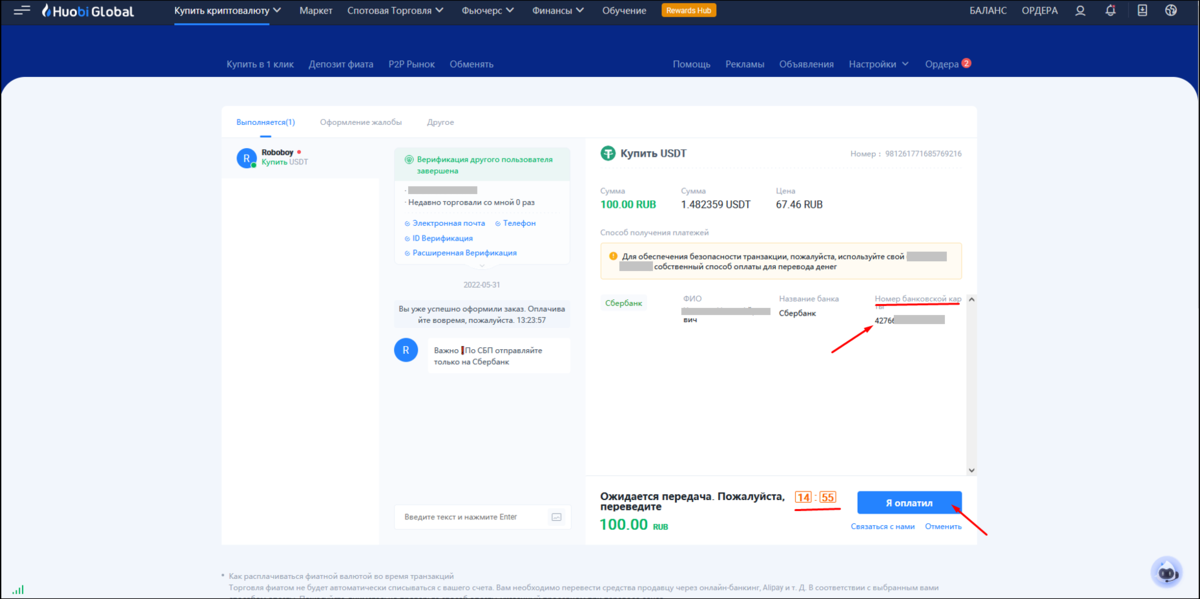
Task: Click the Я оплатил button
Action: [909, 503]
